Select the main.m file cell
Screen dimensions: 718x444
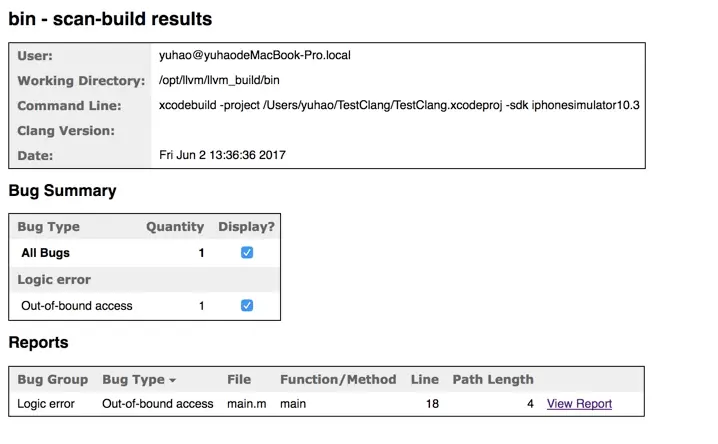click(x=247, y=404)
